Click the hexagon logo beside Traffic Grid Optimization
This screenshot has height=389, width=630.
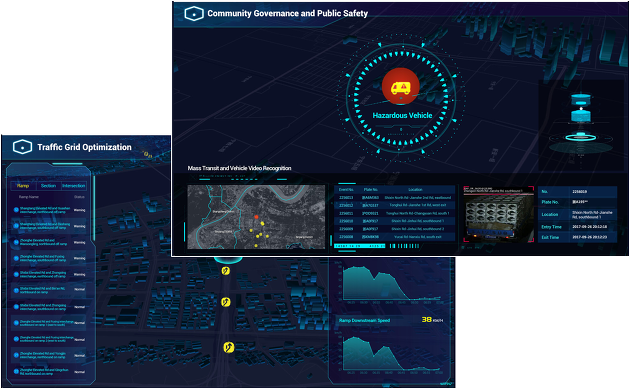point(22,147)
